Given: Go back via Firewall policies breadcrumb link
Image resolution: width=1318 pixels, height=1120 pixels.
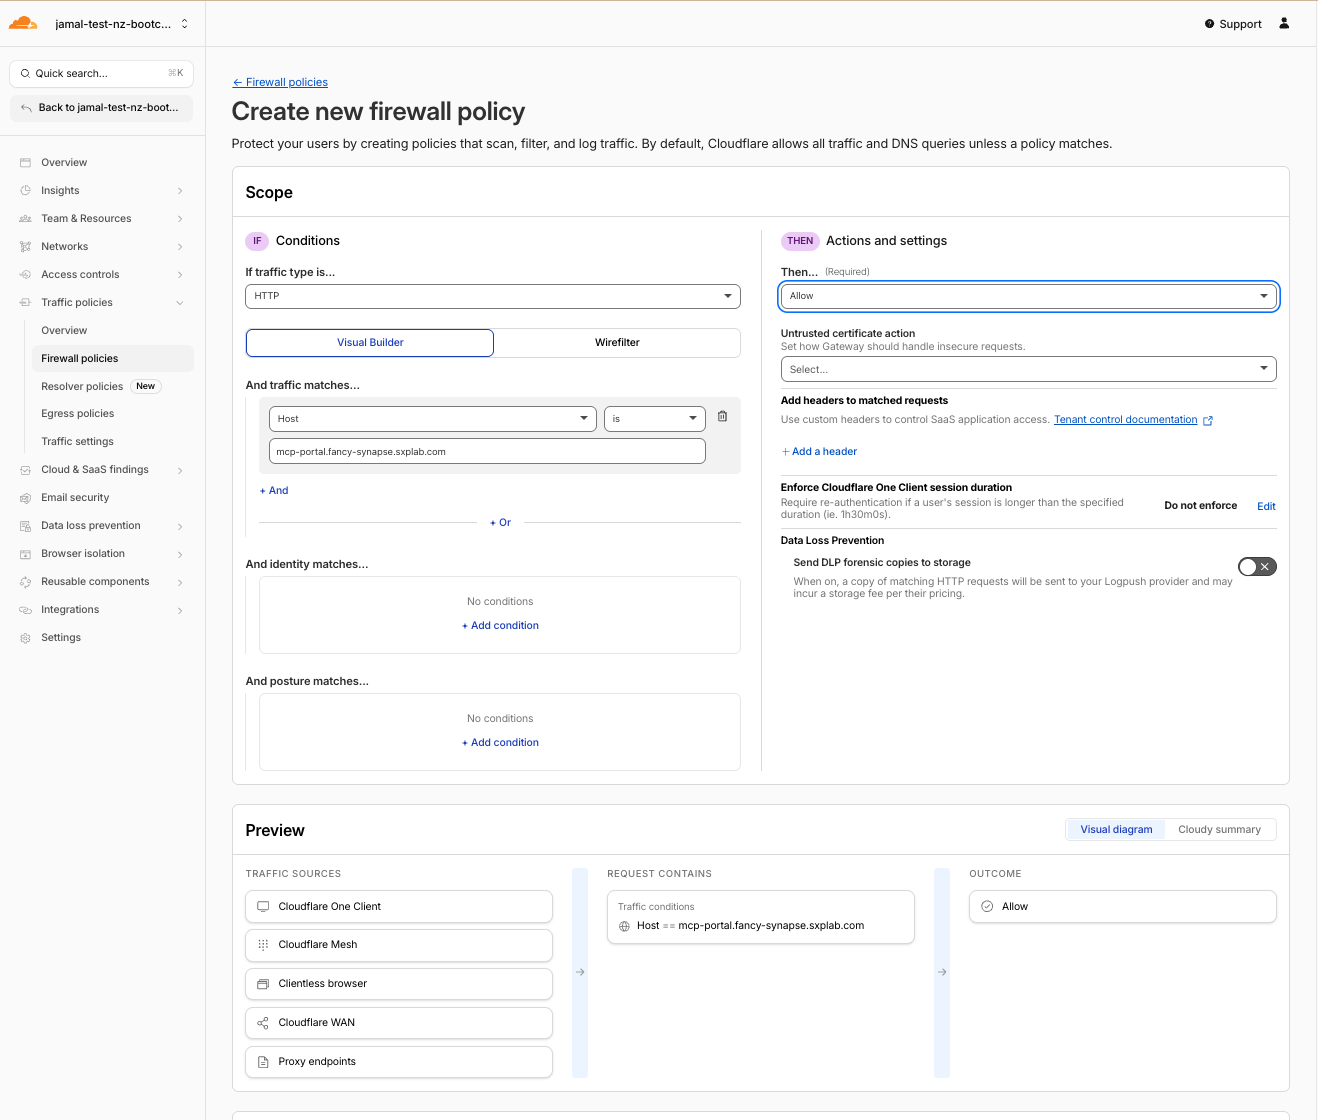Looking at the screenshot, I should tap(280, 82).
